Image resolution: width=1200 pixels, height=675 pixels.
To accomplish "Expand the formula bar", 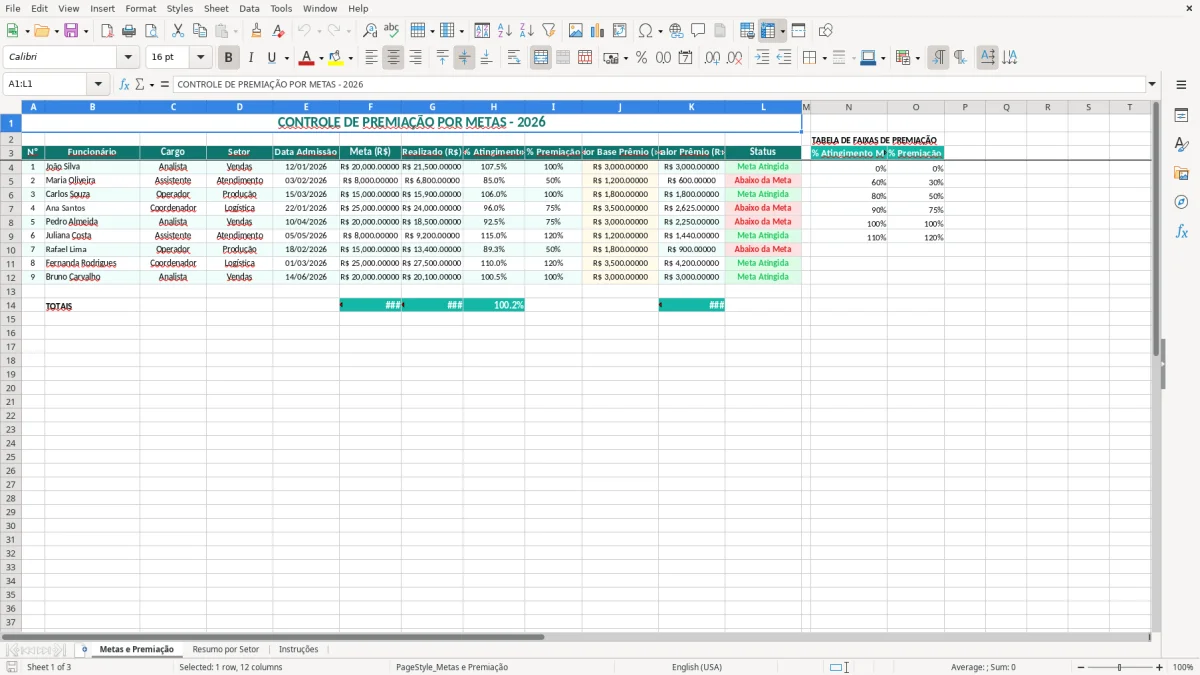I will (x=1153, y=84).
